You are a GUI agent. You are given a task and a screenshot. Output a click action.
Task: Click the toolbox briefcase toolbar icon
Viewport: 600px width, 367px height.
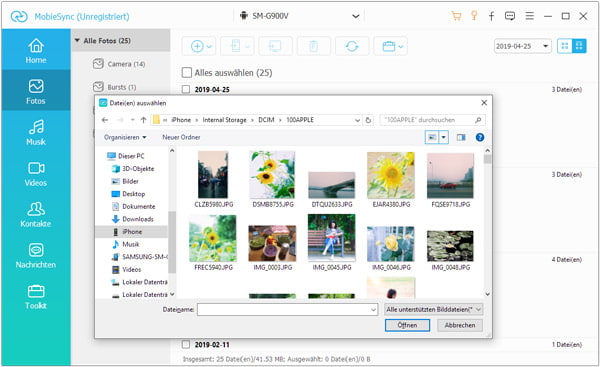click(x=388, y=46)
